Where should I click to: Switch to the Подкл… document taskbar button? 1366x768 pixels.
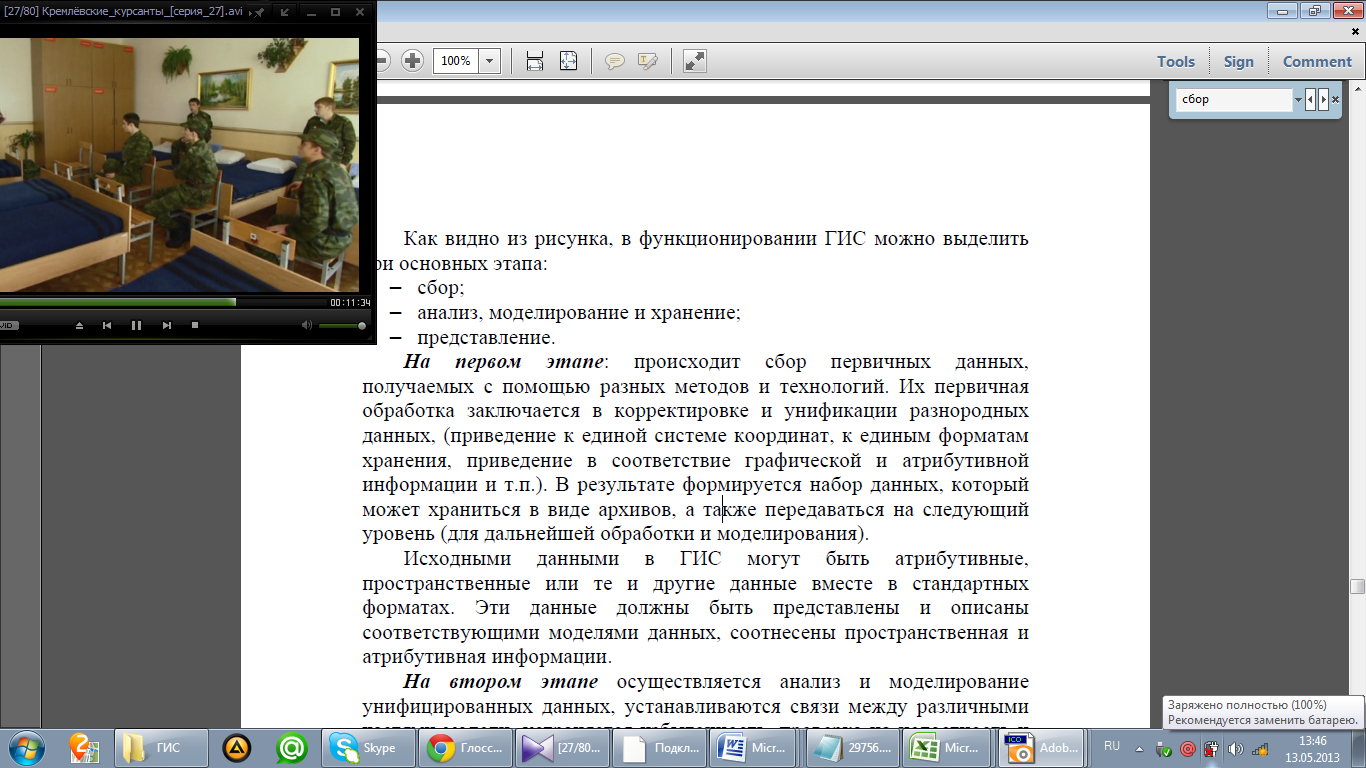(x=657, y=747)
